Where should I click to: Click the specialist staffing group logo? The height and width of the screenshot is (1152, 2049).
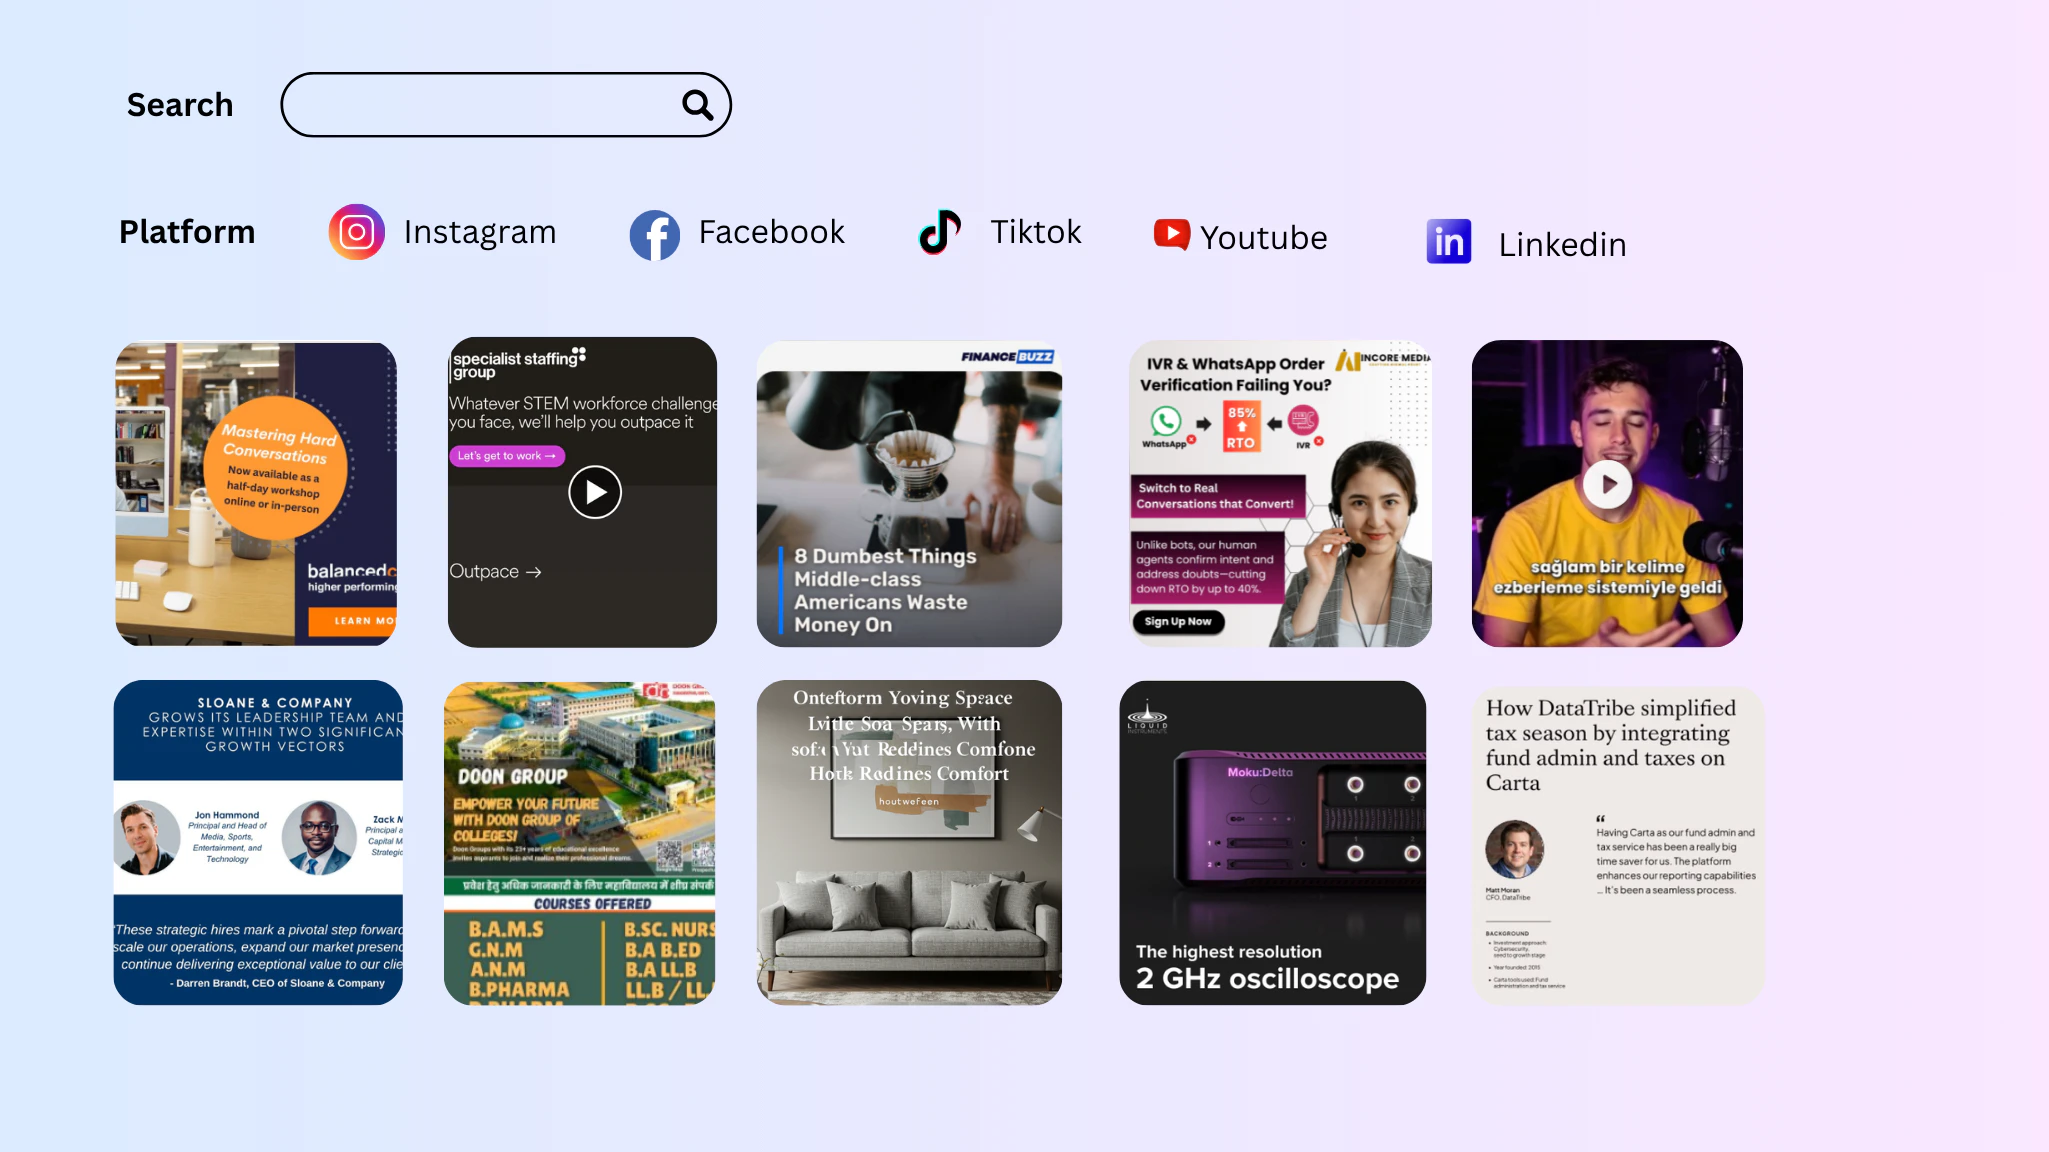(x=518, y=364)
